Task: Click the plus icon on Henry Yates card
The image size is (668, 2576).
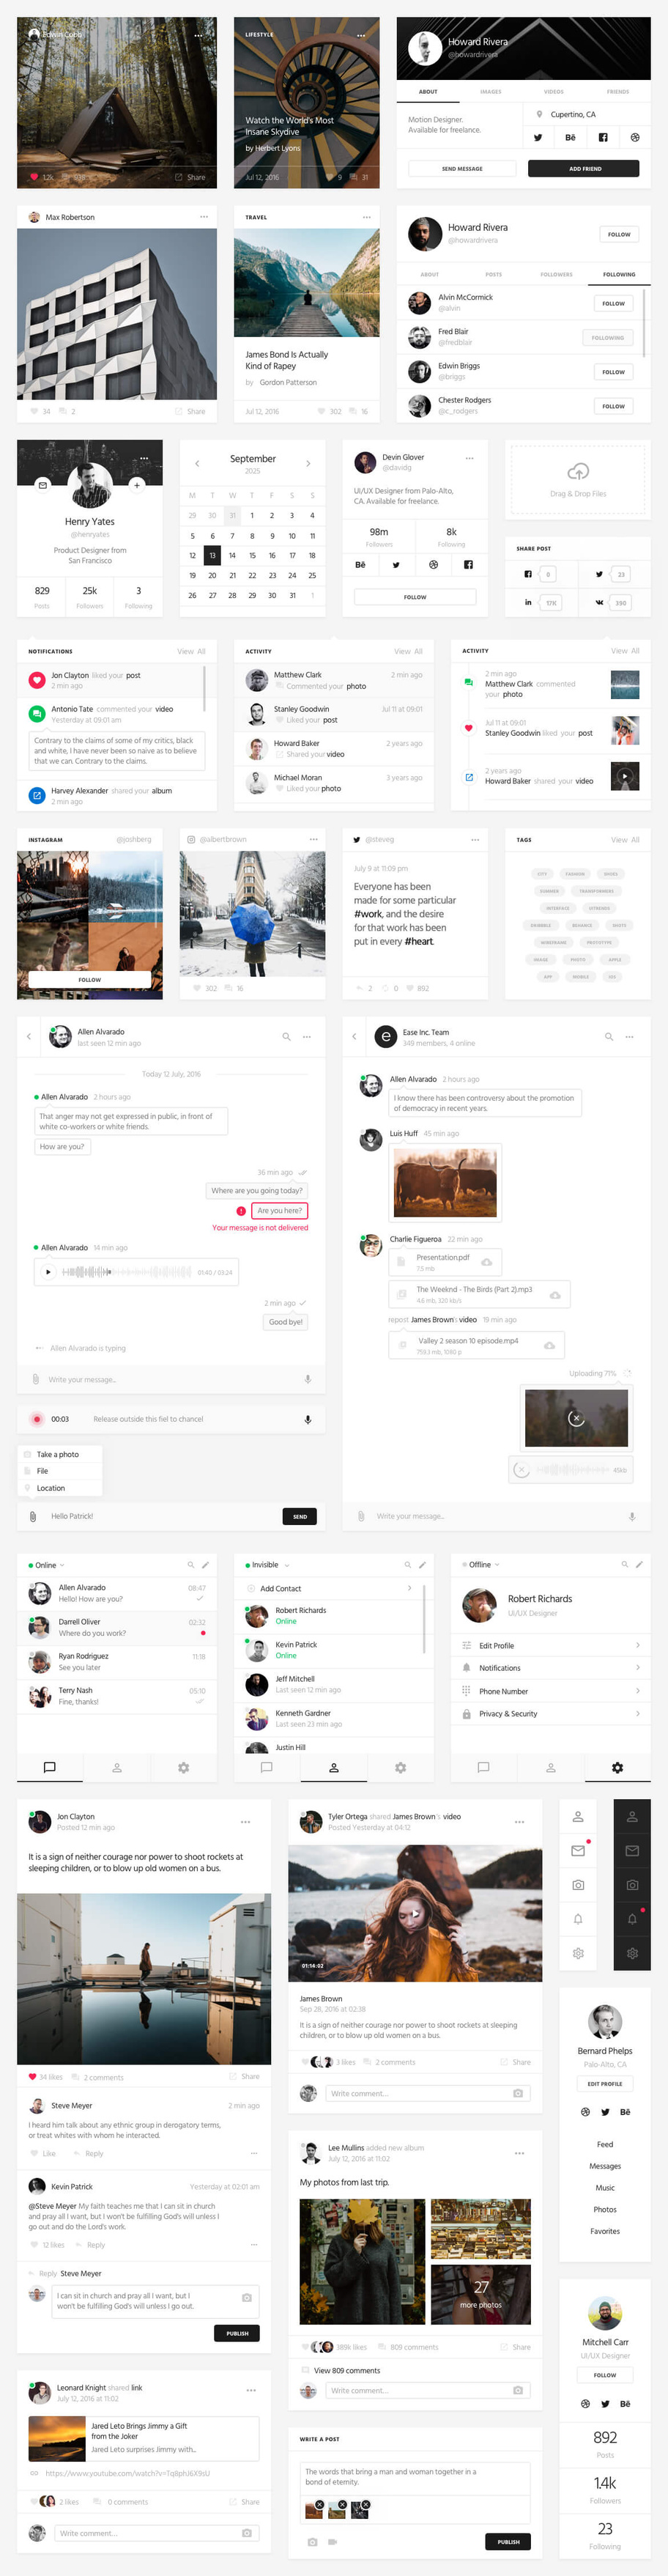Action: pyautogui.click(x=137, y=485)
